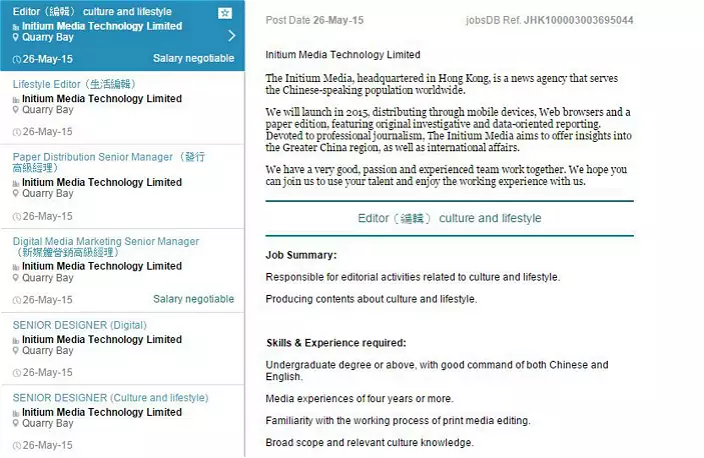Click Salary negotiable on Digital Media Marketing listing
This screenshot has height=458, width=704.
point(193,299)
